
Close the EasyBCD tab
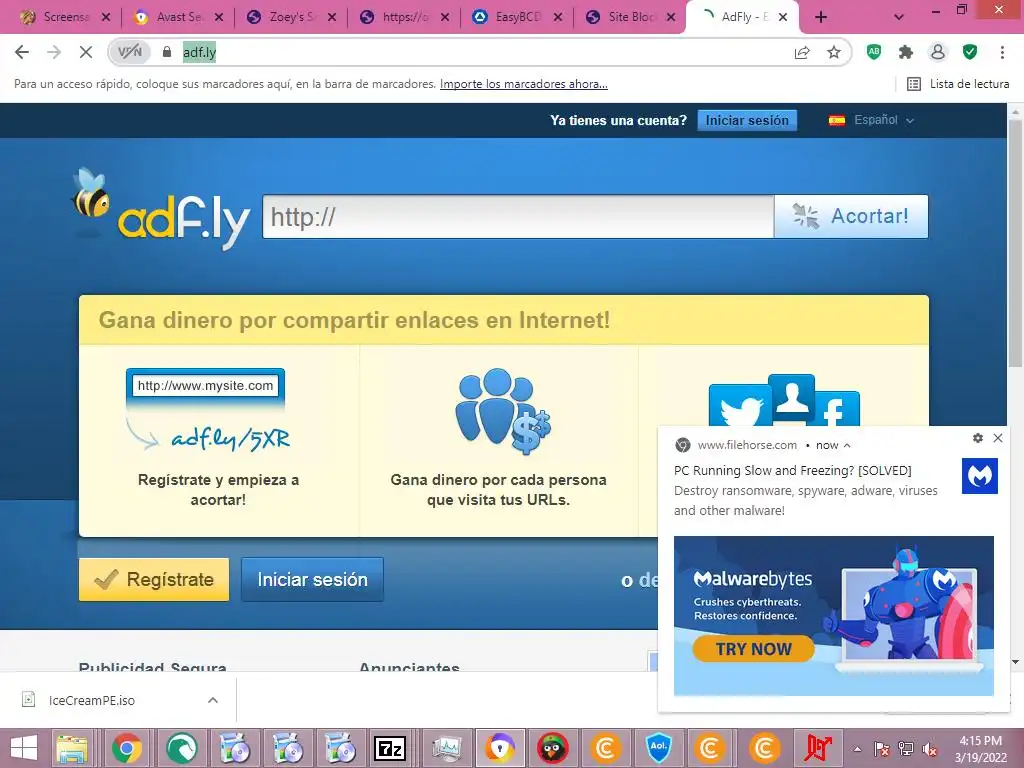558,18
